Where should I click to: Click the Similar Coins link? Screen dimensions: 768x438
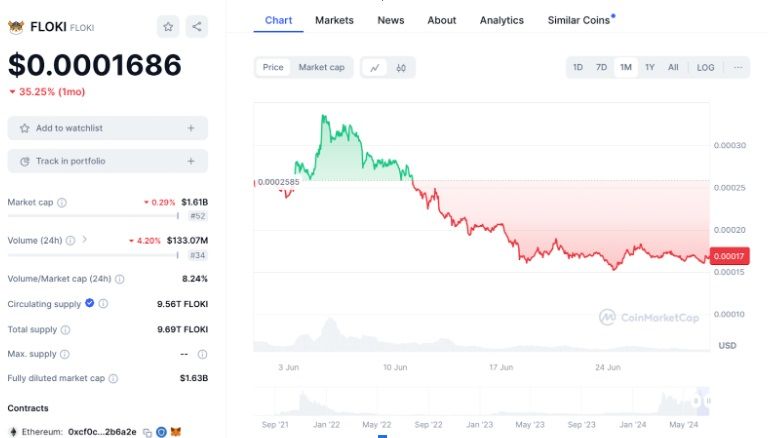(578, 20)
